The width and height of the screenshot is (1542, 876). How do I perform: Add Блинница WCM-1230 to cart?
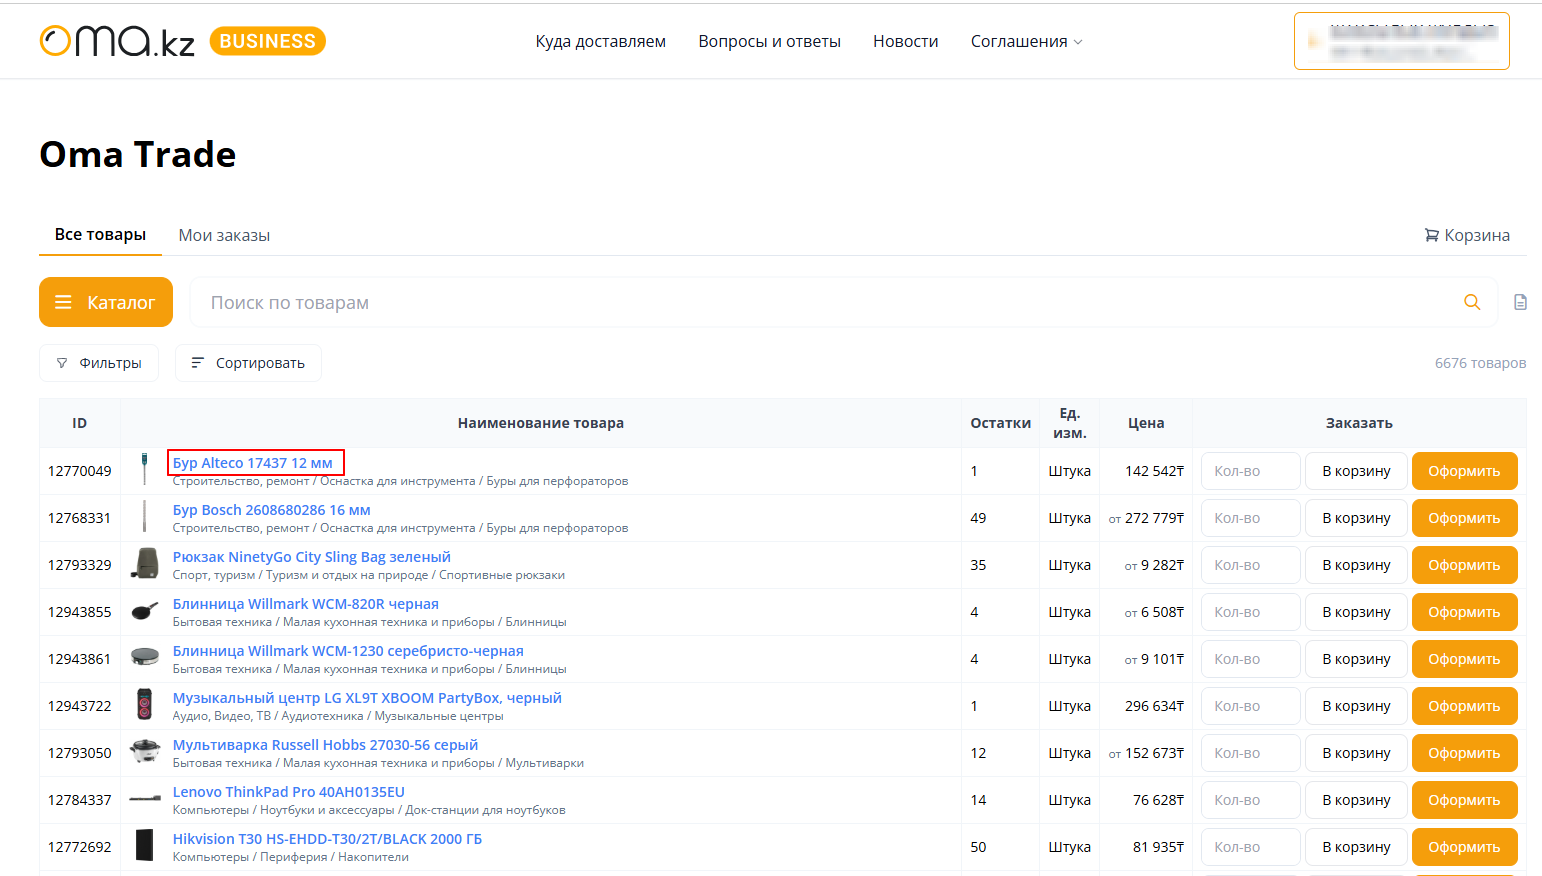click(1356, 659)
